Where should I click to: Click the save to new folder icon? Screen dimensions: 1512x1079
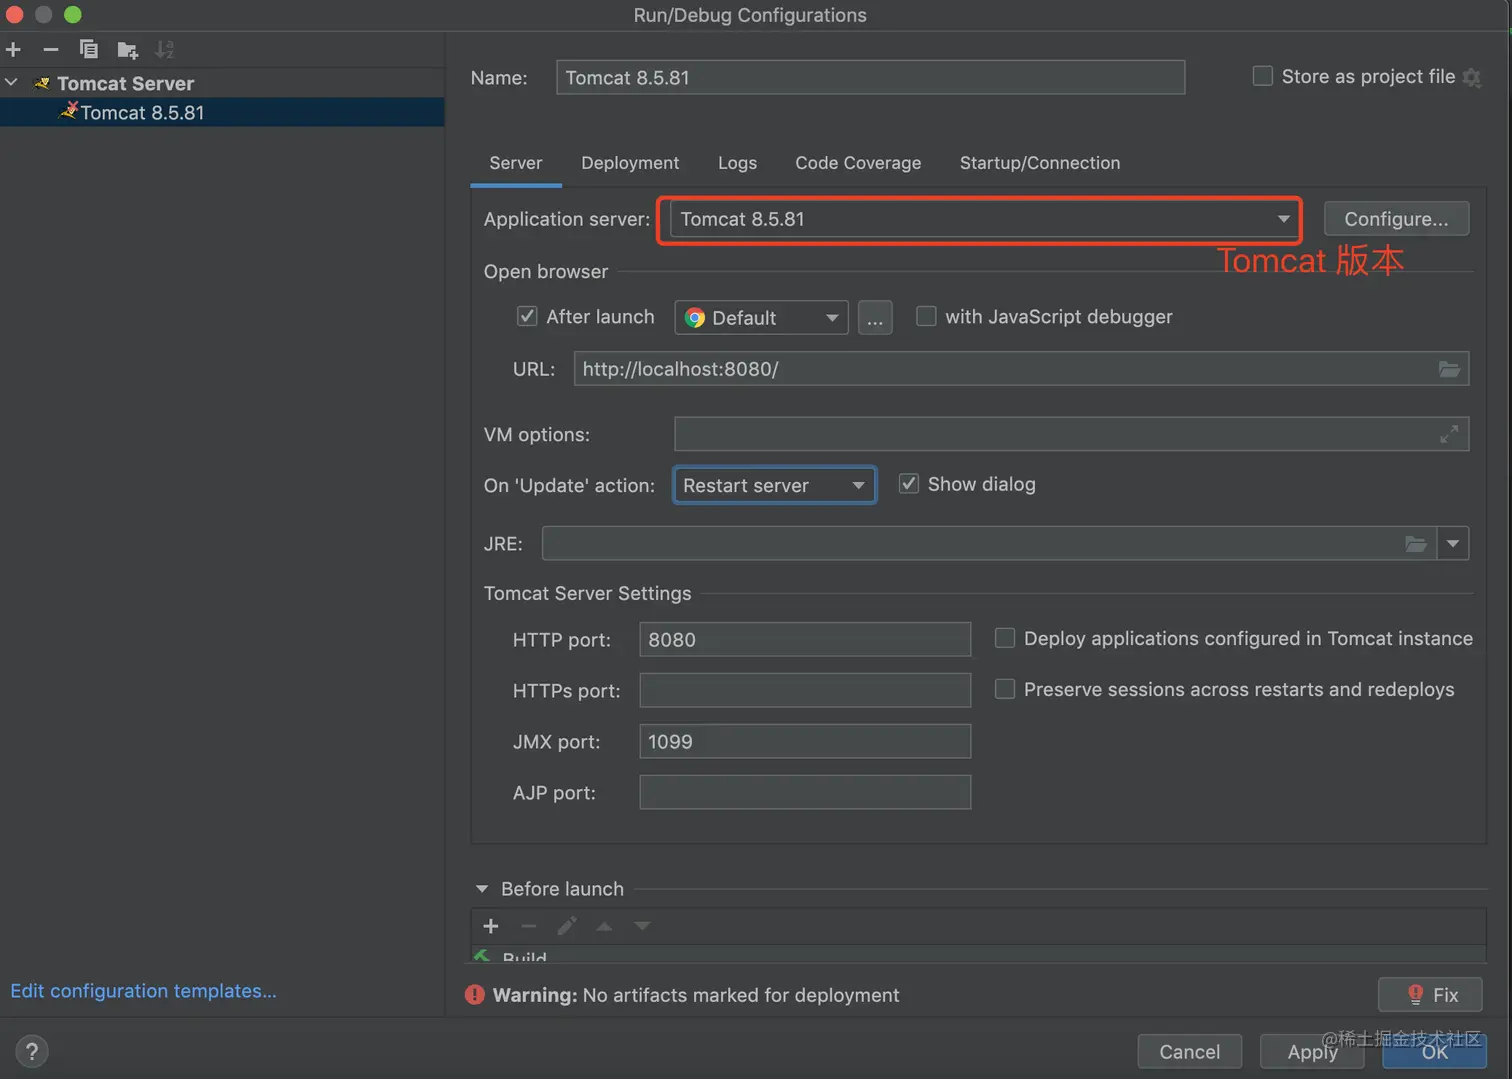click(x=127, y=49)
